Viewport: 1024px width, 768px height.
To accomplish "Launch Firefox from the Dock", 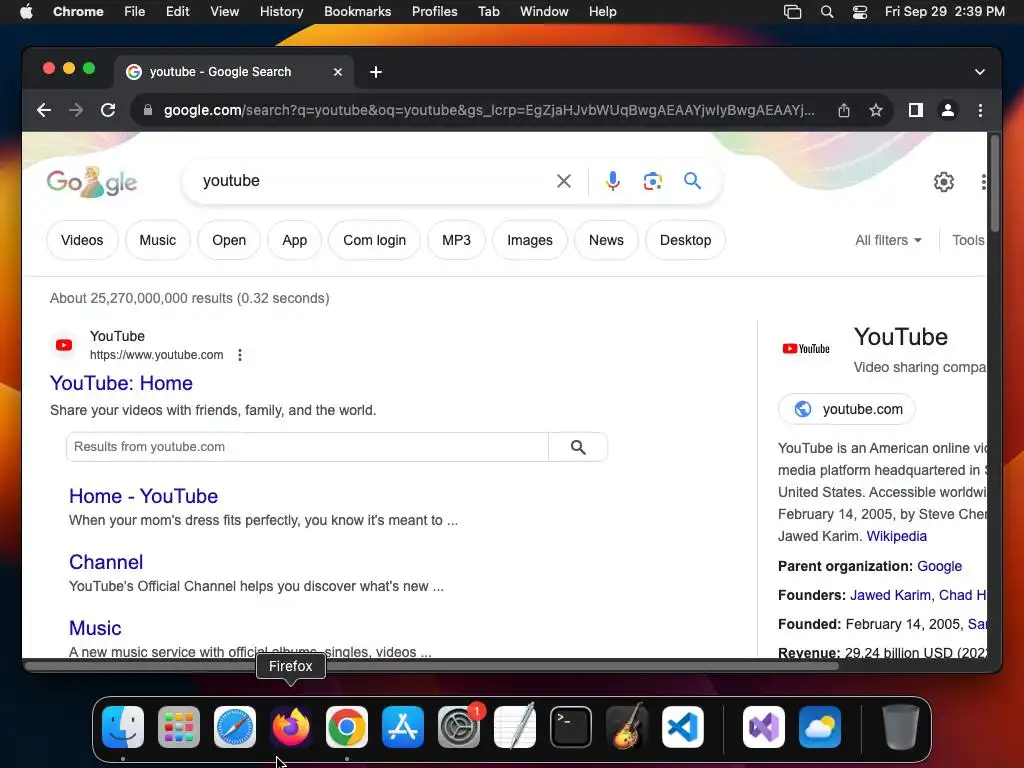I will pyautogui.click(x=291, y=727).
